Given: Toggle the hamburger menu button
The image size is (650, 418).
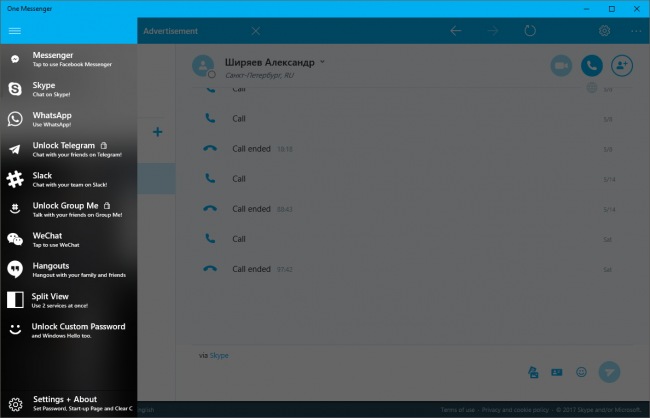Looking at the screenshot, I should coord(15,31).
